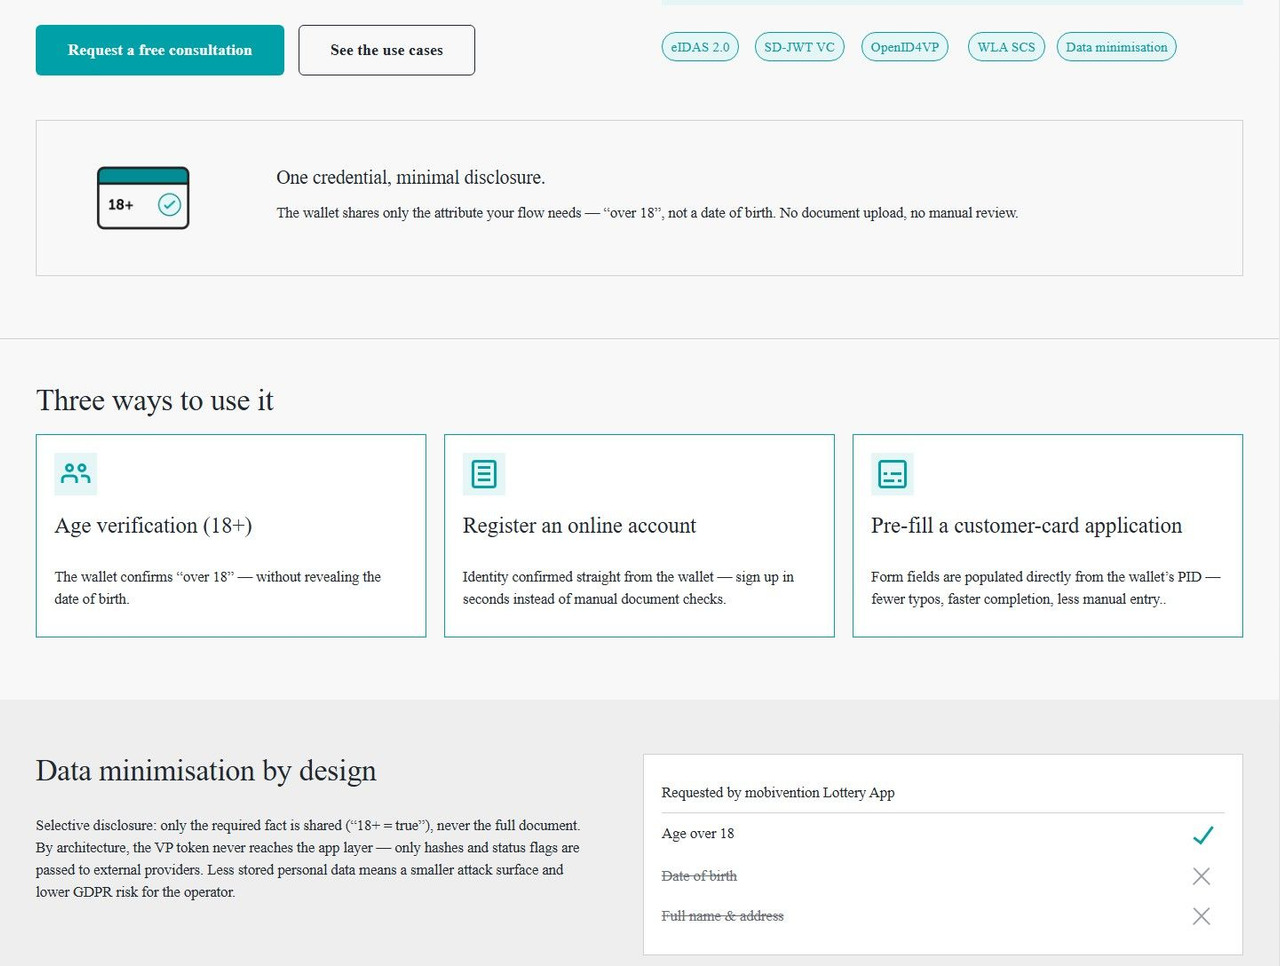Click the teal checkmark next to Age over 18
The height and width of the screenshot is (966, 1280).
(1202, 834)
